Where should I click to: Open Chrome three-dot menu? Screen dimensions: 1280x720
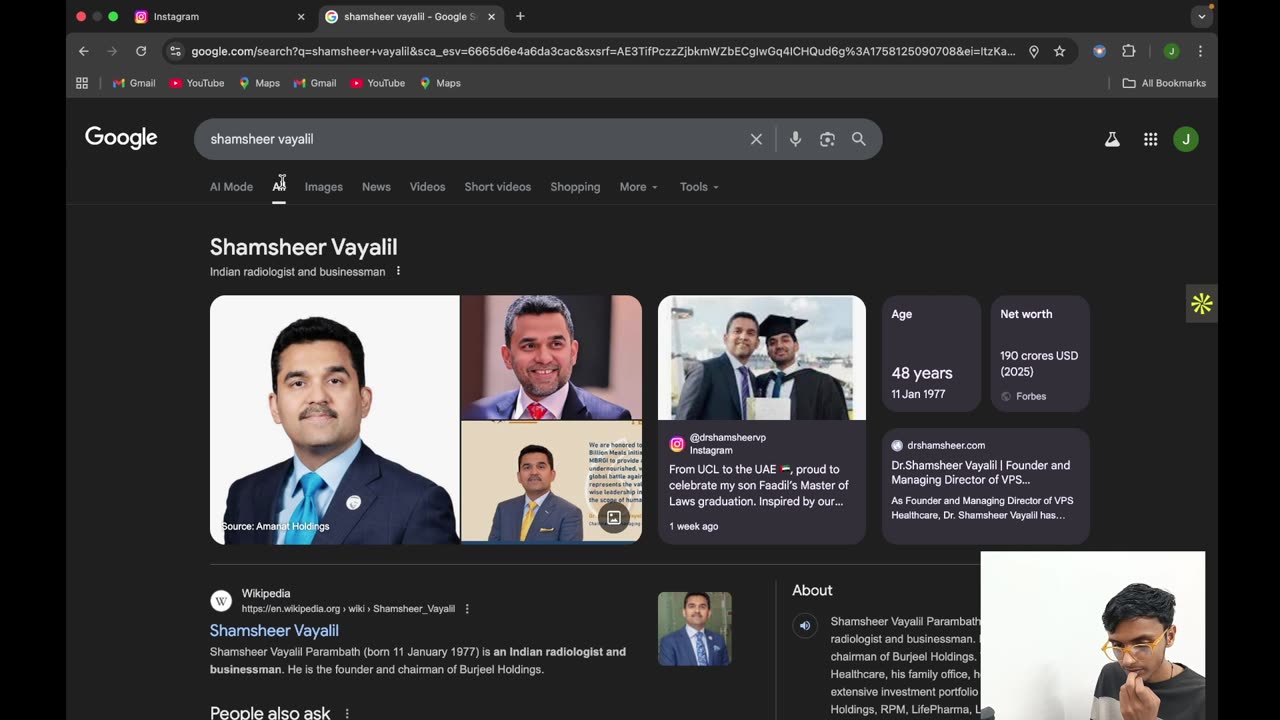(x=1200, y=51)
